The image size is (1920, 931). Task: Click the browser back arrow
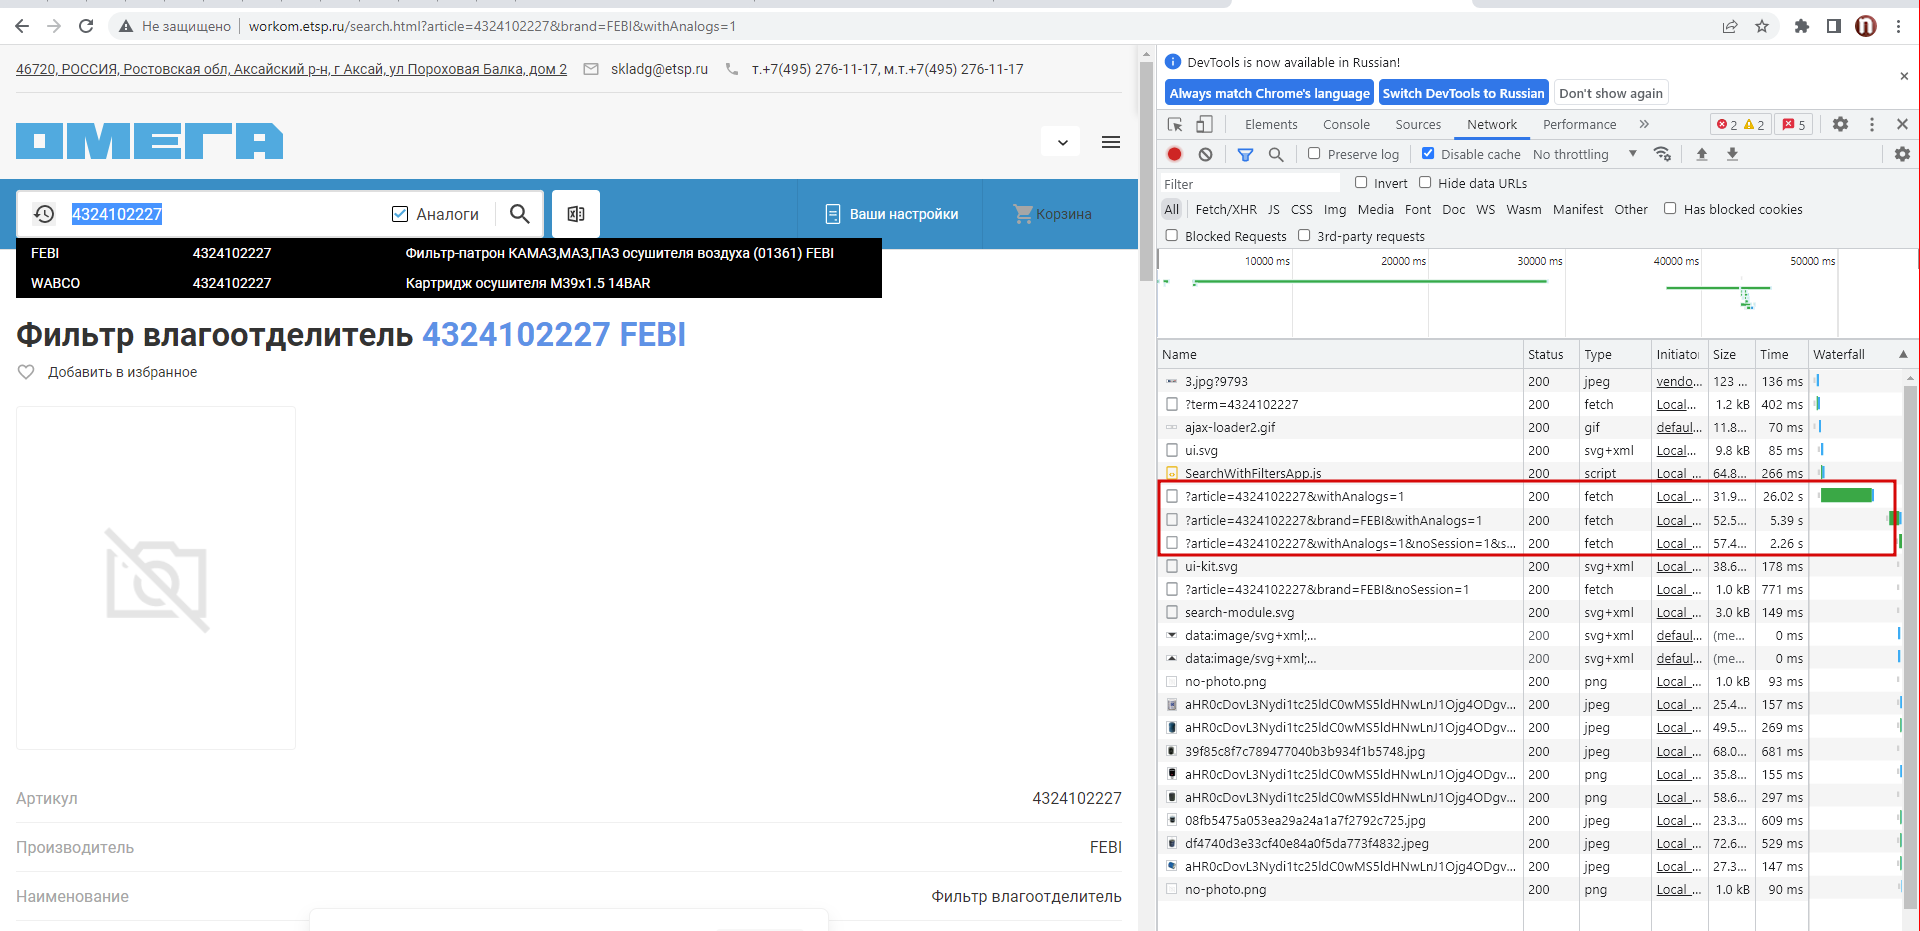coord(22,26)
